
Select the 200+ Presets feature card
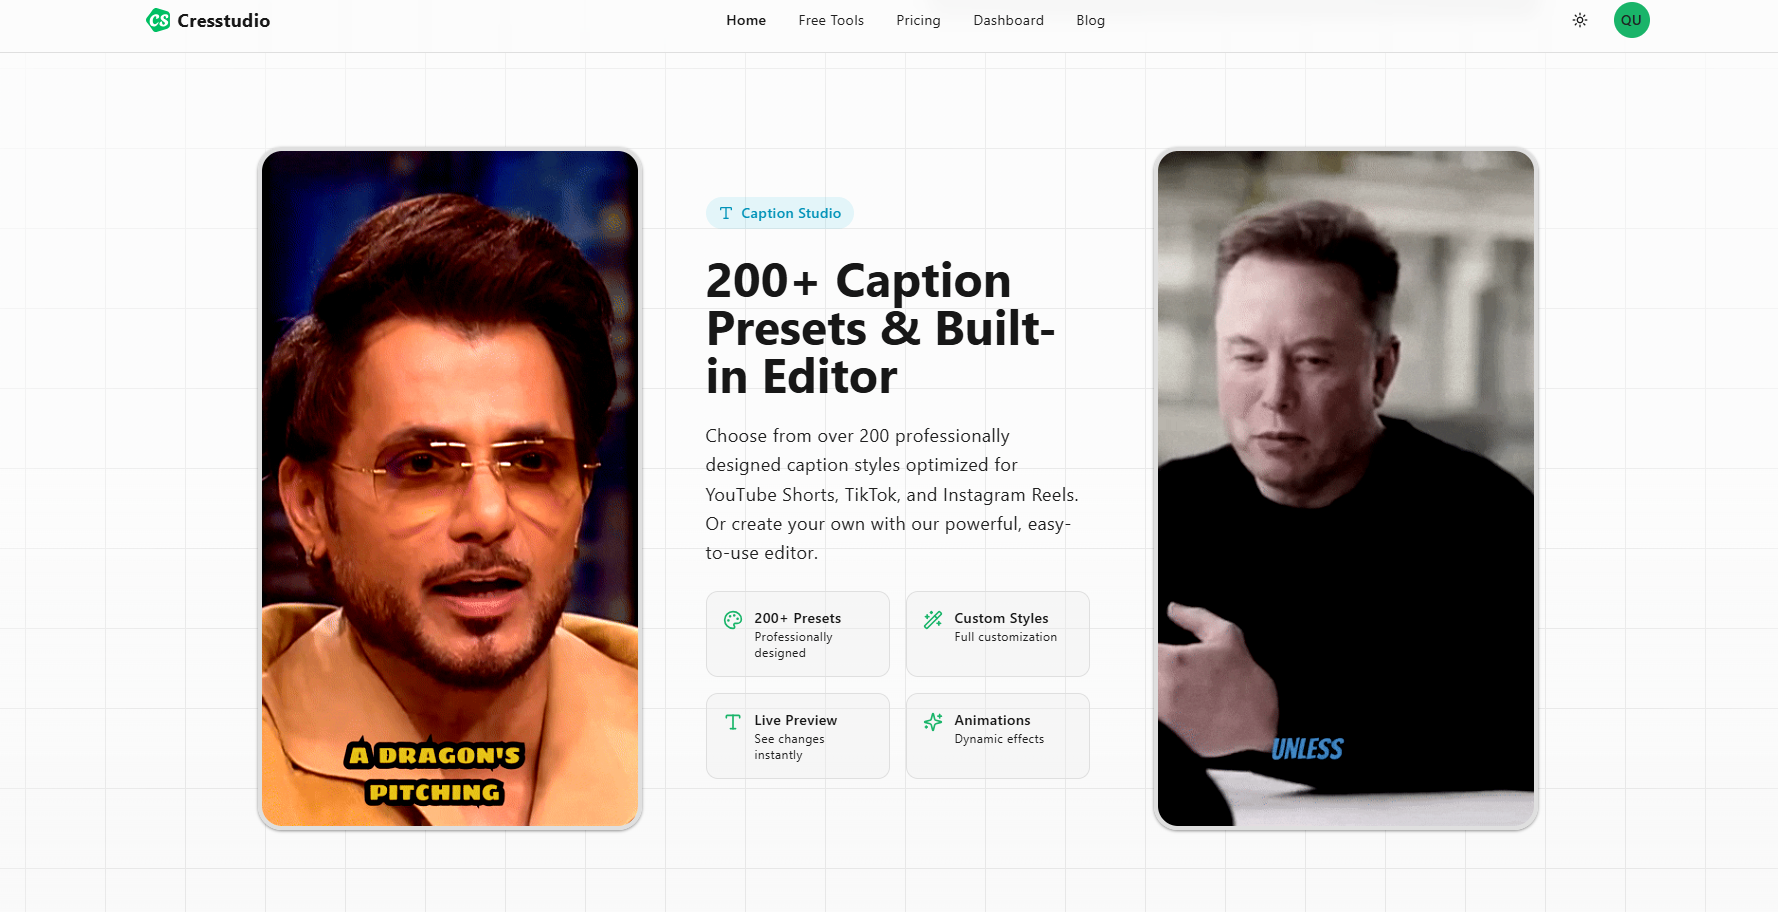797,634
